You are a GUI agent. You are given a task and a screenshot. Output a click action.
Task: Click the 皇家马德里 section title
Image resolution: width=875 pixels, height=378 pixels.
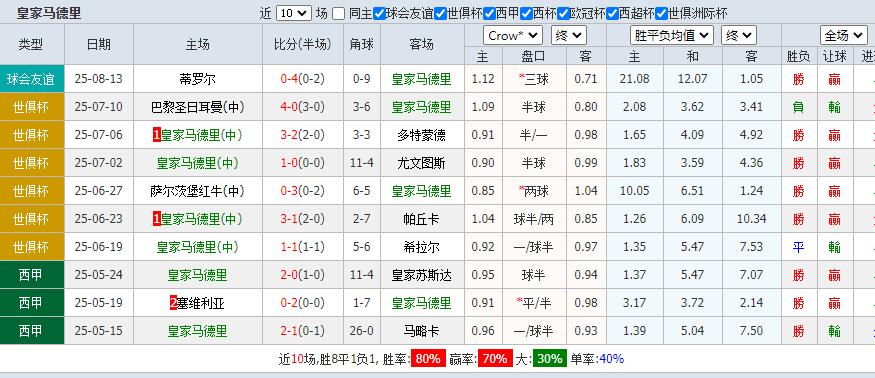point(49,13)
